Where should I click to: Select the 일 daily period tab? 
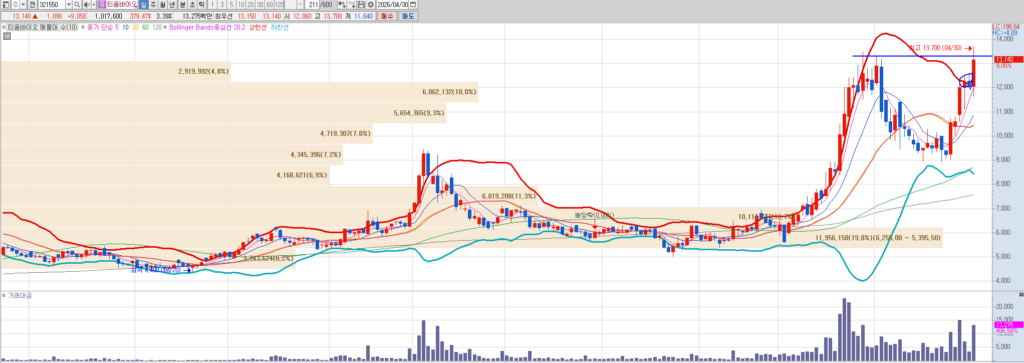143,5
